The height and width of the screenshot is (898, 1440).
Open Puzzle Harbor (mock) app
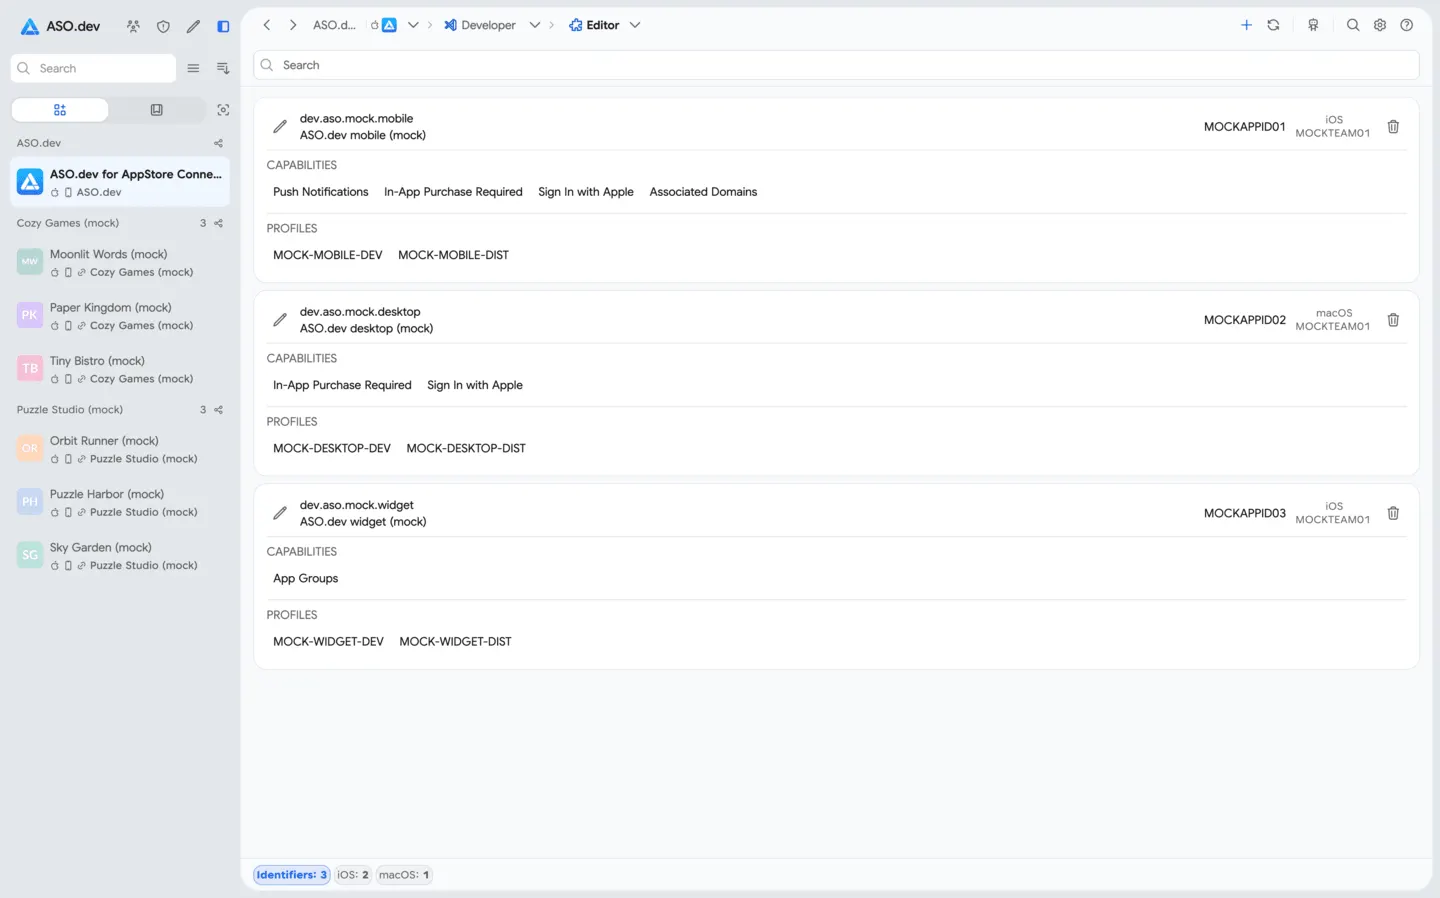(120, 502)
